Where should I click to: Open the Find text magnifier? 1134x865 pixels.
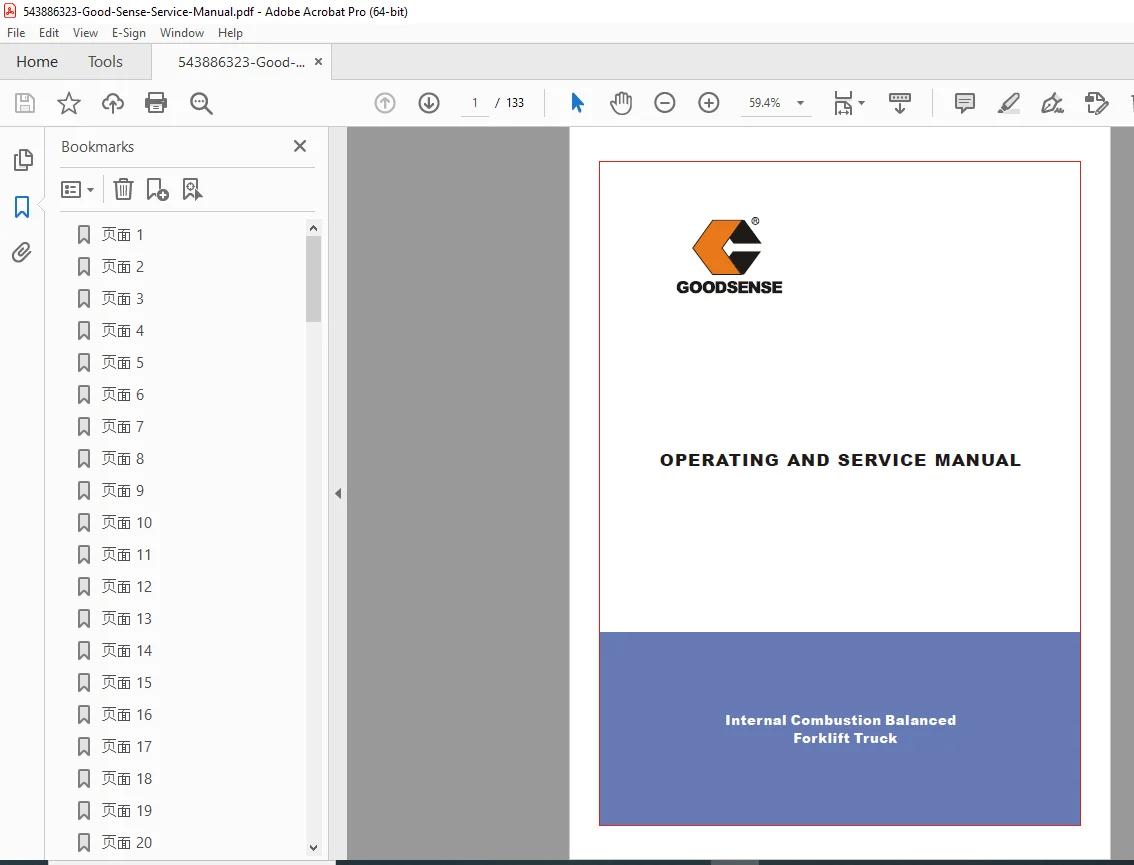tap(201, 103)
